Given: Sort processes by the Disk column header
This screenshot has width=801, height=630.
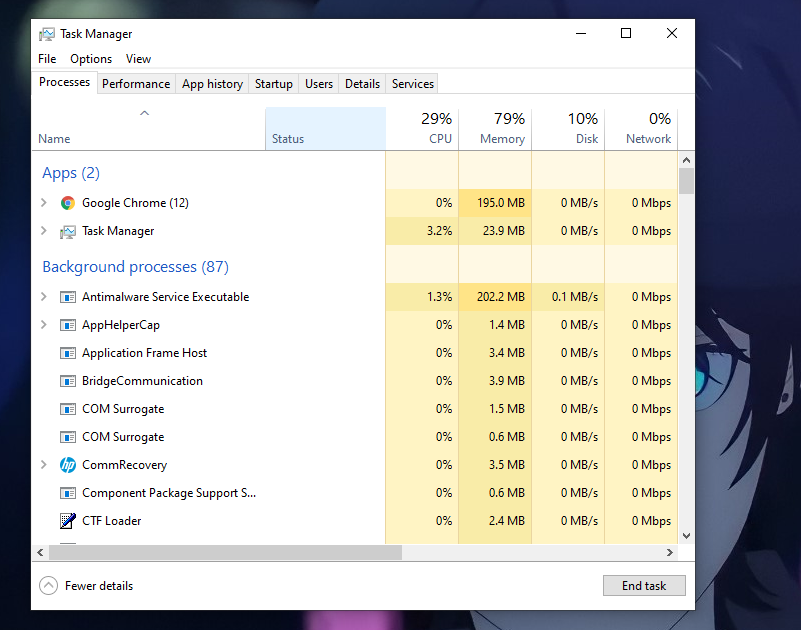Looking at the screenshot, I should [568, 129].
